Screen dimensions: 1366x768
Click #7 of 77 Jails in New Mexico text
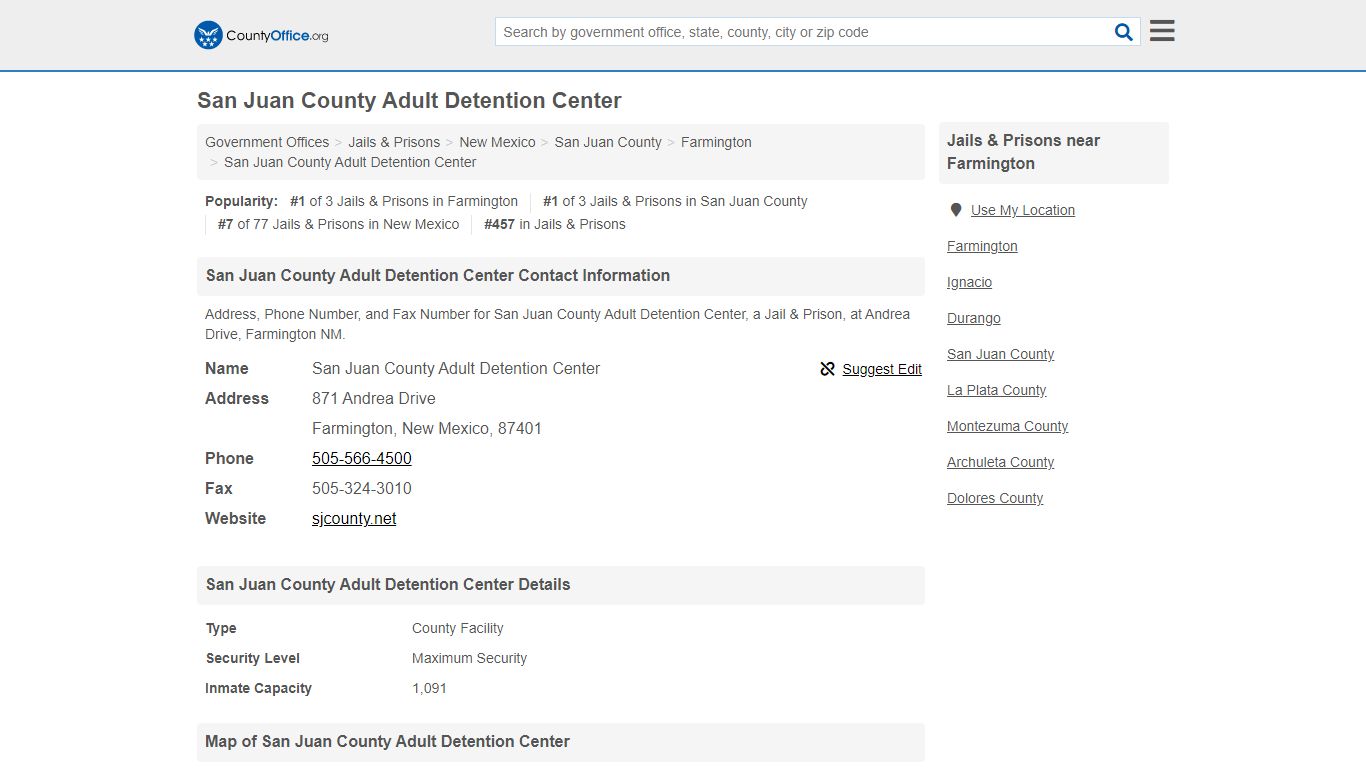tap(339, 224)
